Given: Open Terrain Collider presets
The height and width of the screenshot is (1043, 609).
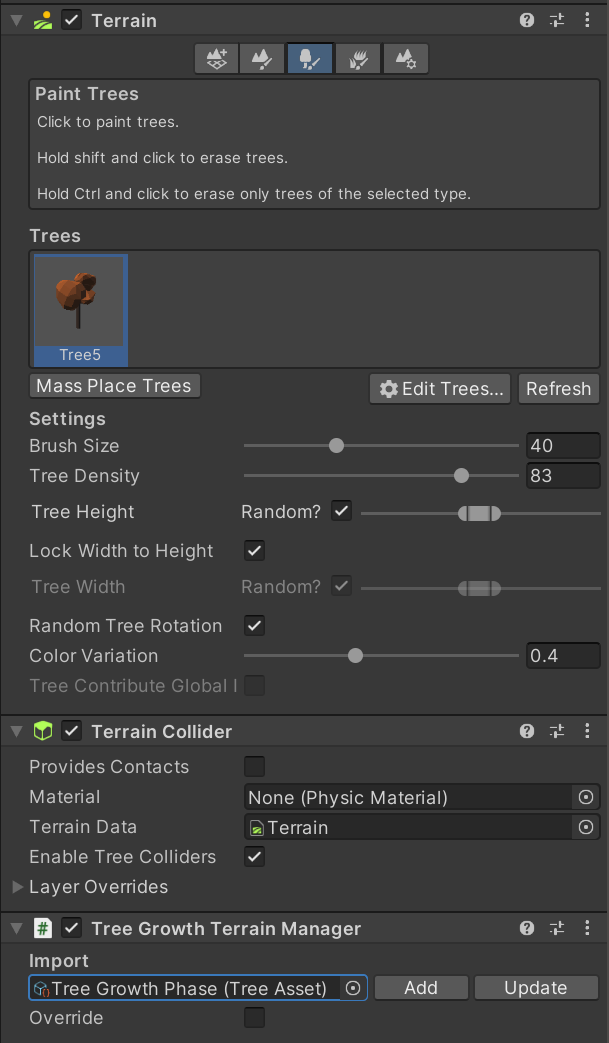Looking at the screenshot, I should point(556,732).
